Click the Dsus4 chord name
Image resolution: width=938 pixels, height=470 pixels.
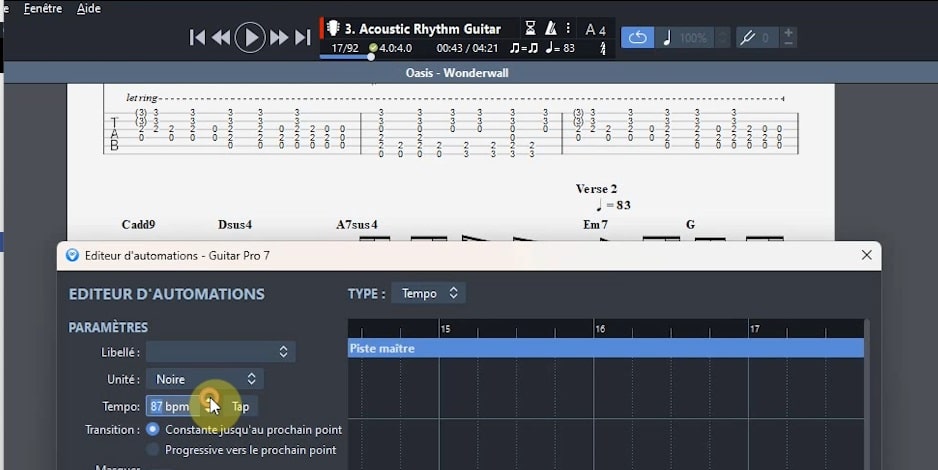click(234, 225)
